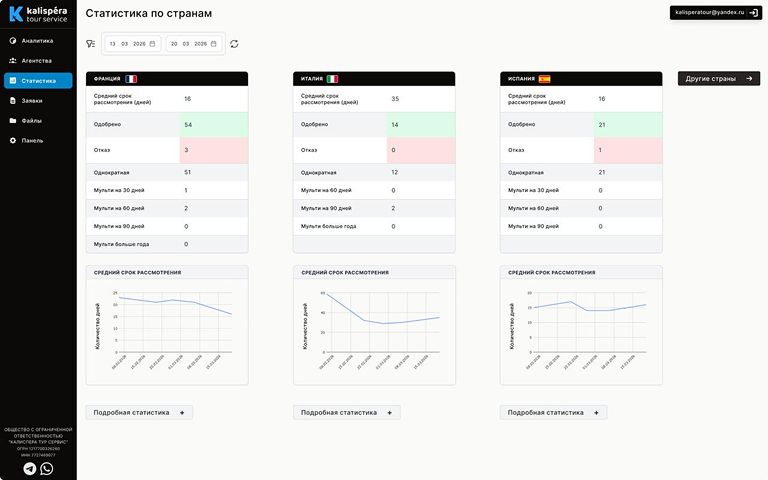Click France approved value 54
Viewport: 768px width, 480px height.
188,125
